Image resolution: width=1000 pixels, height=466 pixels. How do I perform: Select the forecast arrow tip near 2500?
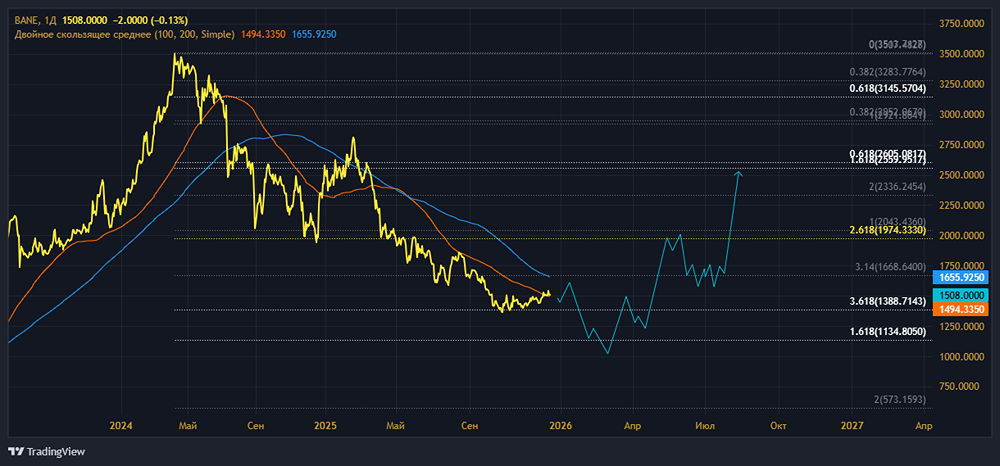click(739, 172)
